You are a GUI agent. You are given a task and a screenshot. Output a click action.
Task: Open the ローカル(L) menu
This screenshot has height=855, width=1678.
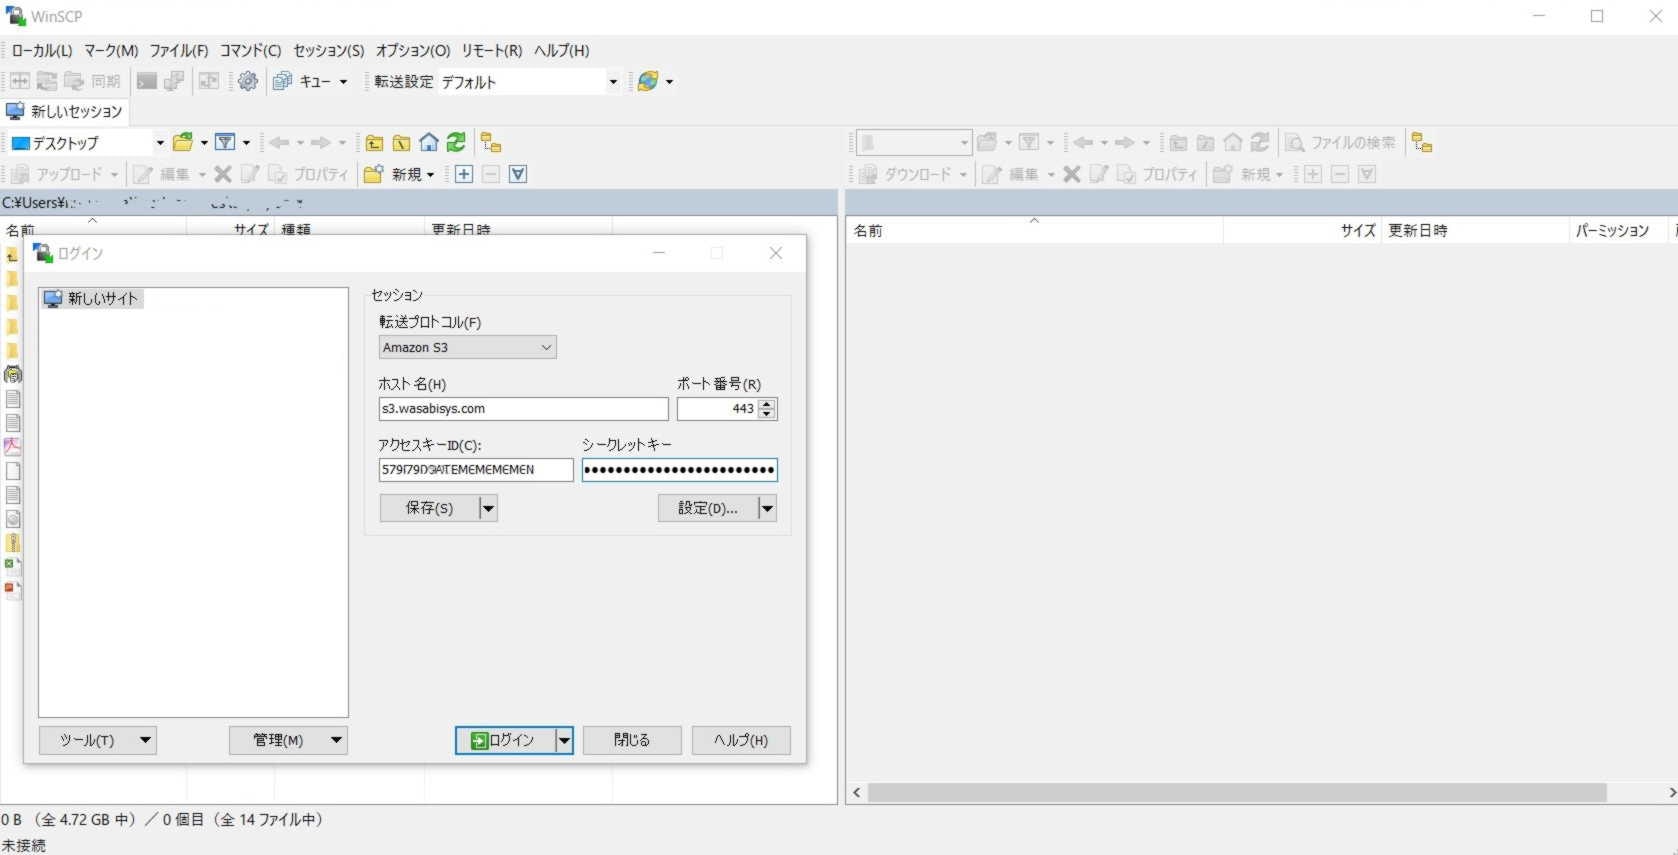tap(42, 50)
